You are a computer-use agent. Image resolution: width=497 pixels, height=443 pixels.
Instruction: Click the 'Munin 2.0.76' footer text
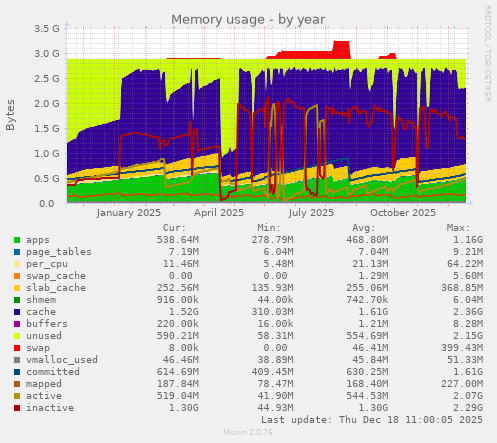[248, 432]
